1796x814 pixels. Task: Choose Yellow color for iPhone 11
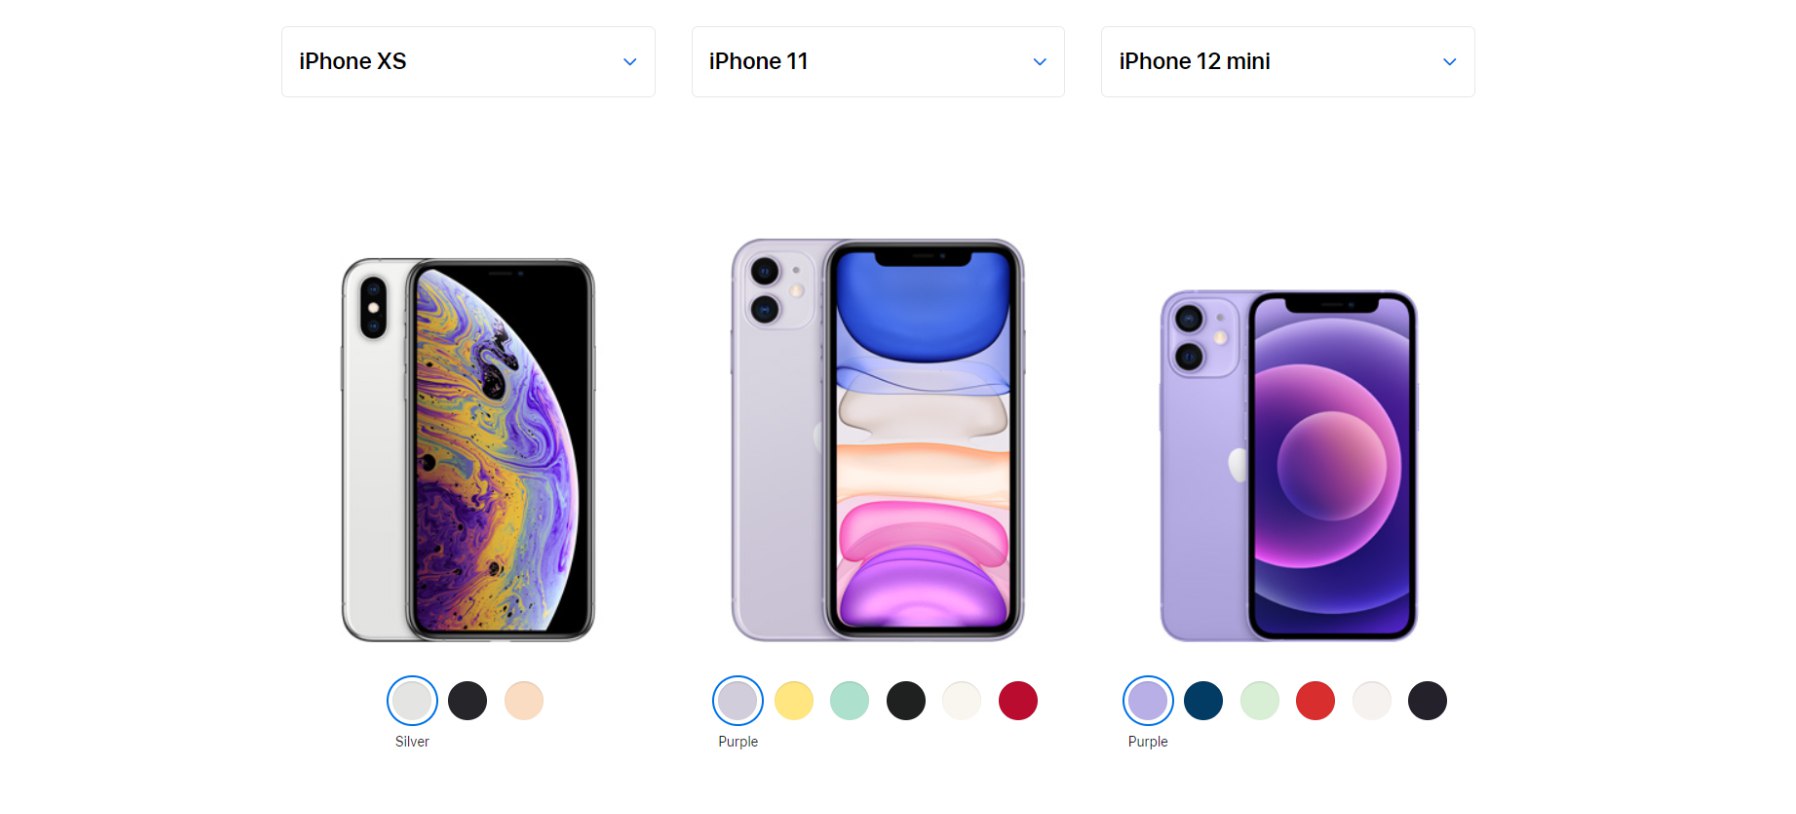click(794, 701)
